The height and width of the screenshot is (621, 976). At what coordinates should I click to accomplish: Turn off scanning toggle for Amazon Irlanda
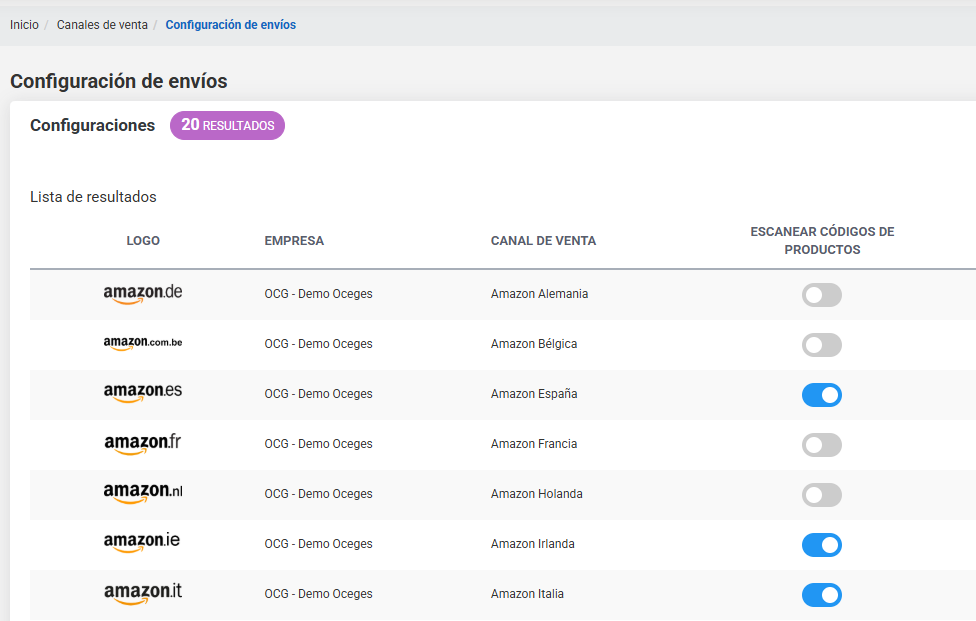822,545
